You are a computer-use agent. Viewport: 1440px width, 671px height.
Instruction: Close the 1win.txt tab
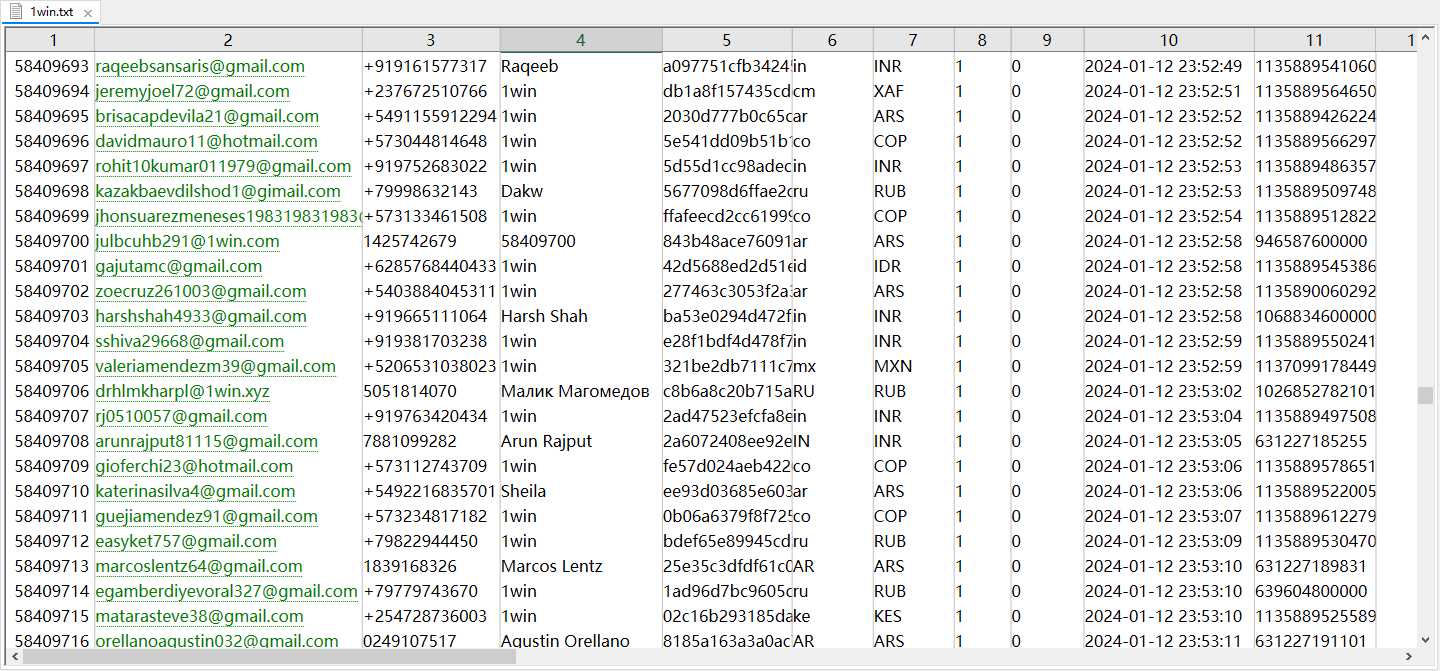(x=88, y=13)
